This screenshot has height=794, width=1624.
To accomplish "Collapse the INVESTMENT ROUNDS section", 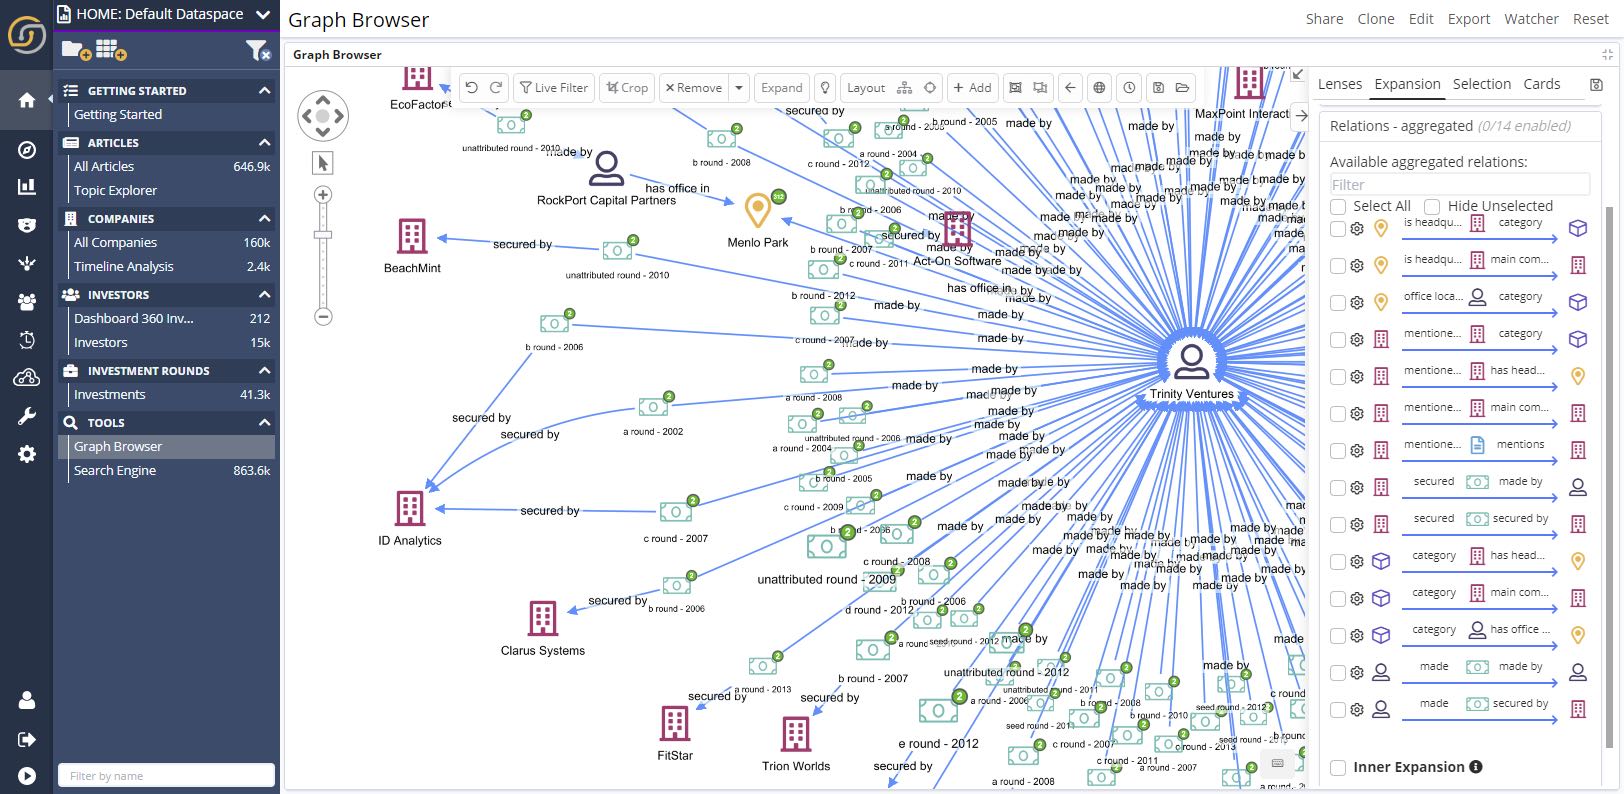I will click(265, 370).
